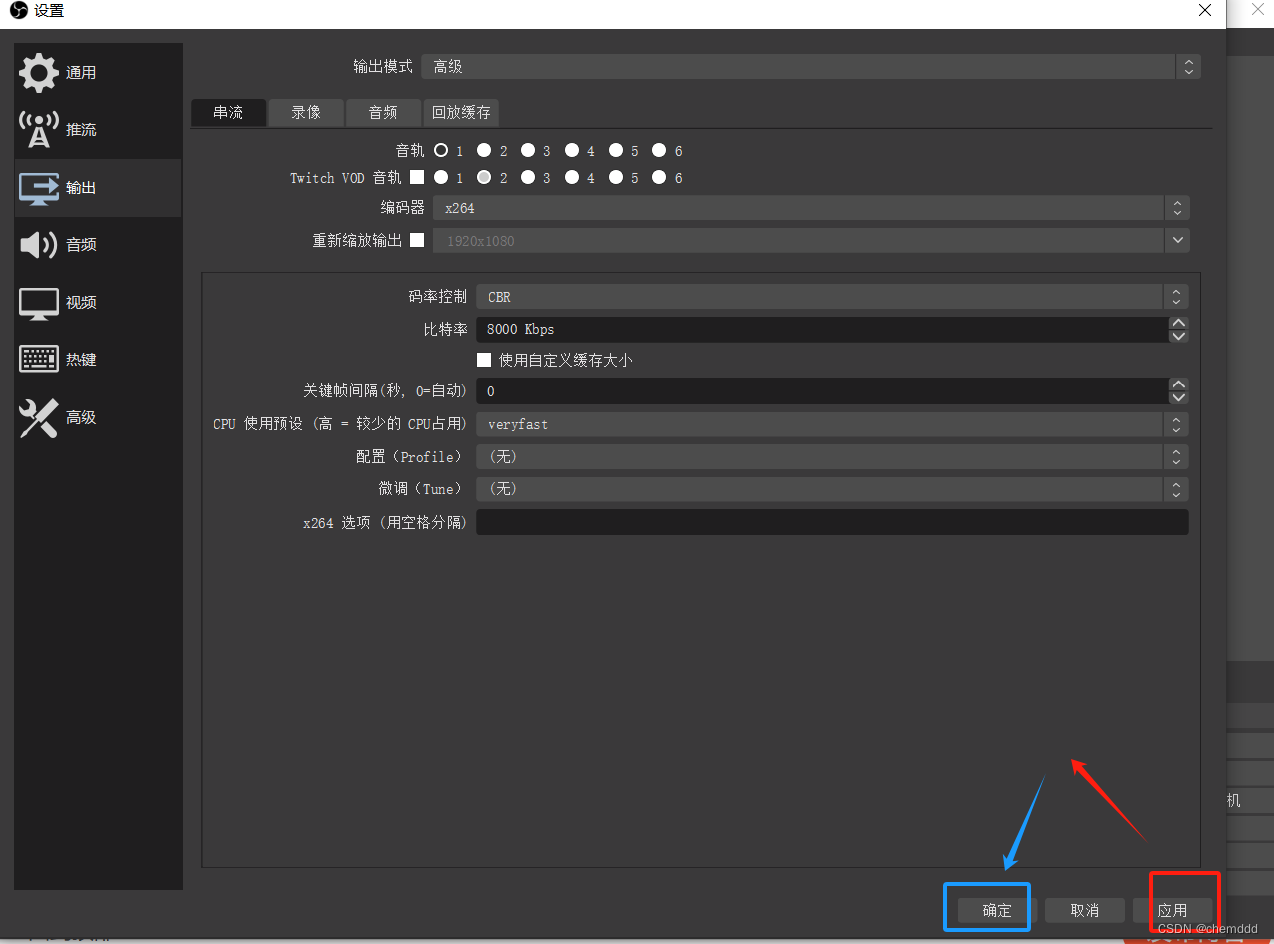Open the 高级 advanced tools icon
Image resolution: width=1274 pixels, height=944 pixels.
coord(39,417)
